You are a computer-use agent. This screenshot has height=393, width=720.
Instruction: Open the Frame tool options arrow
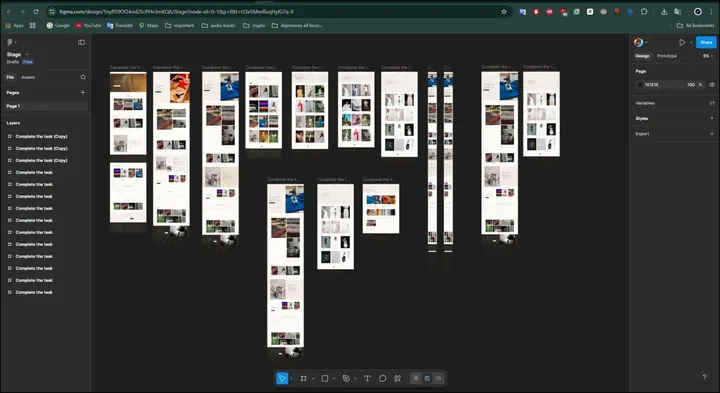pos(313,379)
